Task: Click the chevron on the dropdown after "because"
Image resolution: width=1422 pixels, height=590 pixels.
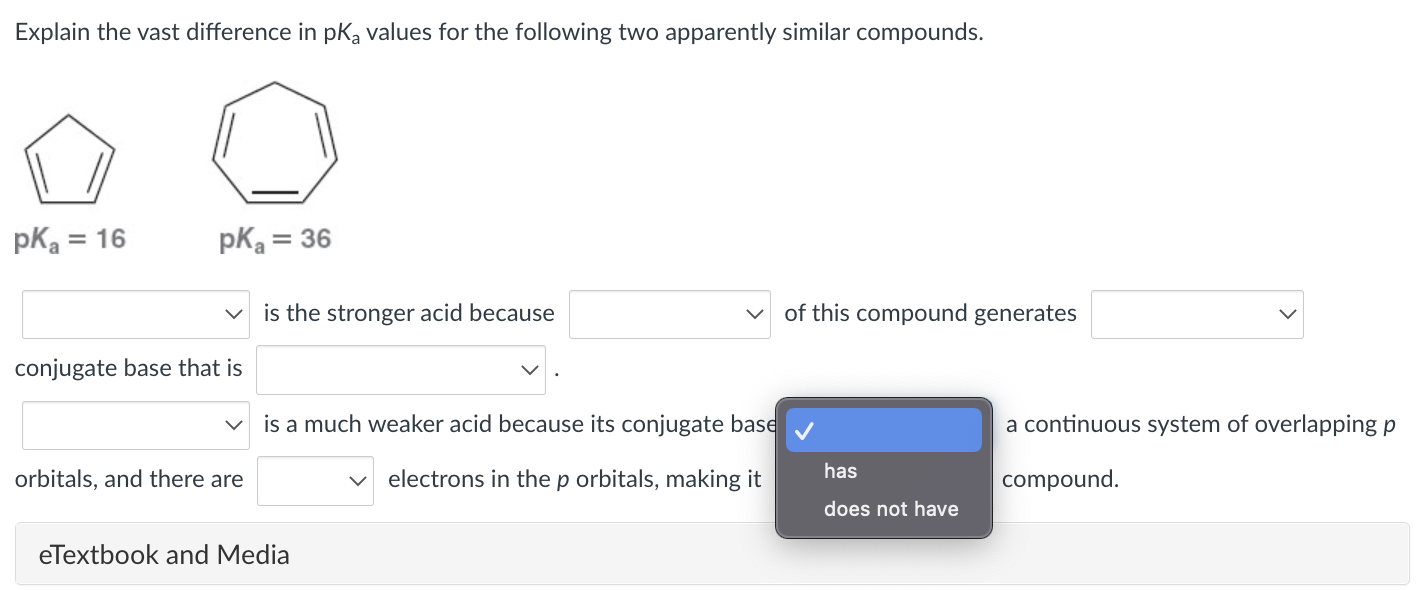Action: 757,314
